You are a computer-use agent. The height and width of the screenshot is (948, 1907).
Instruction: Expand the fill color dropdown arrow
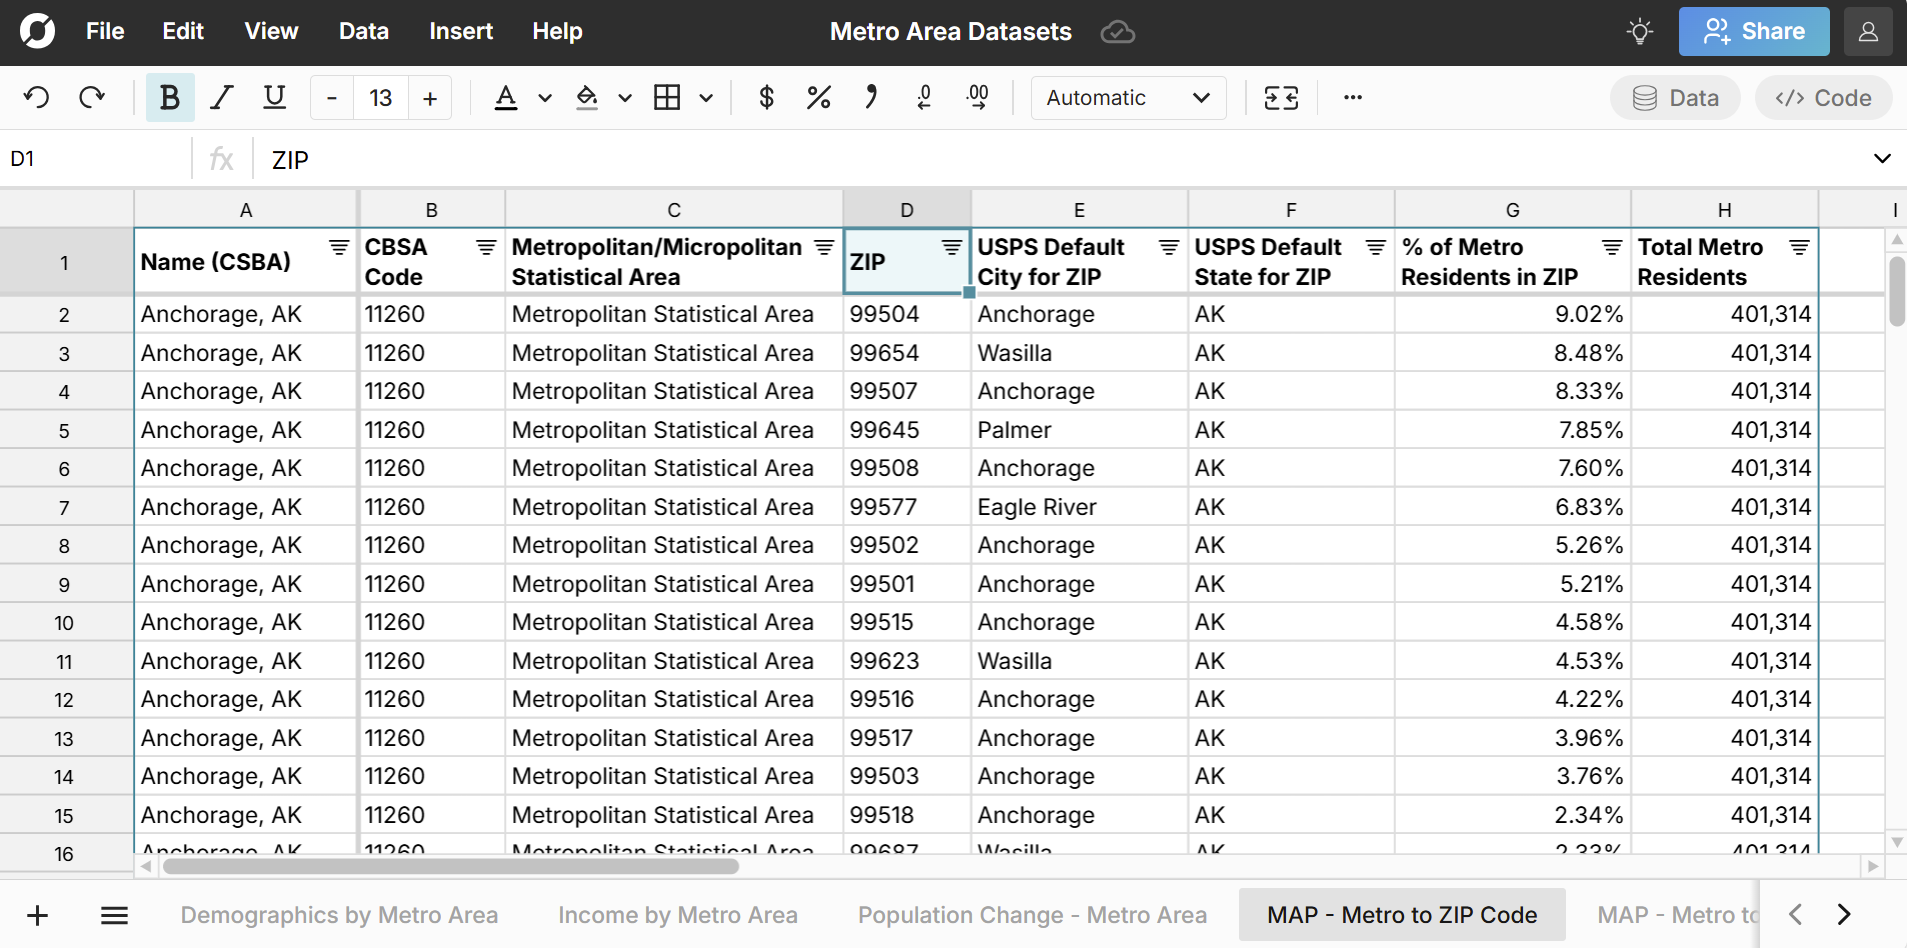tap(625, 97)
